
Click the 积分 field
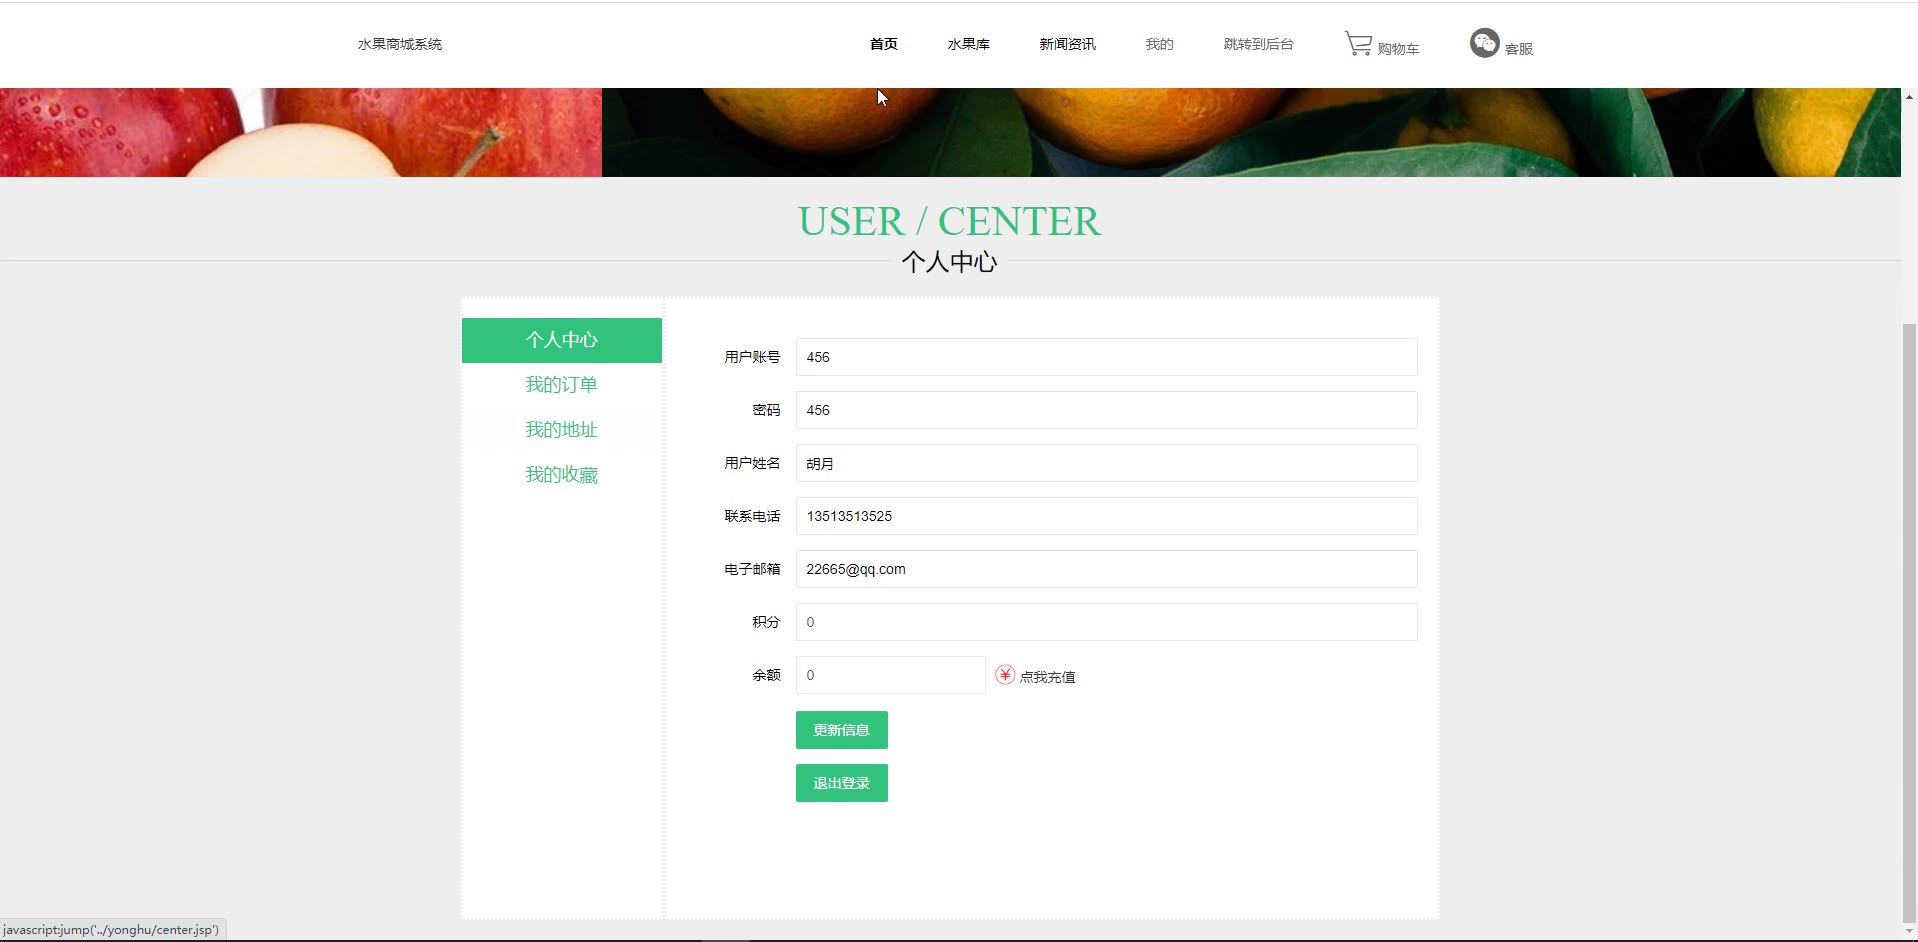click(x=1106, y=622)
